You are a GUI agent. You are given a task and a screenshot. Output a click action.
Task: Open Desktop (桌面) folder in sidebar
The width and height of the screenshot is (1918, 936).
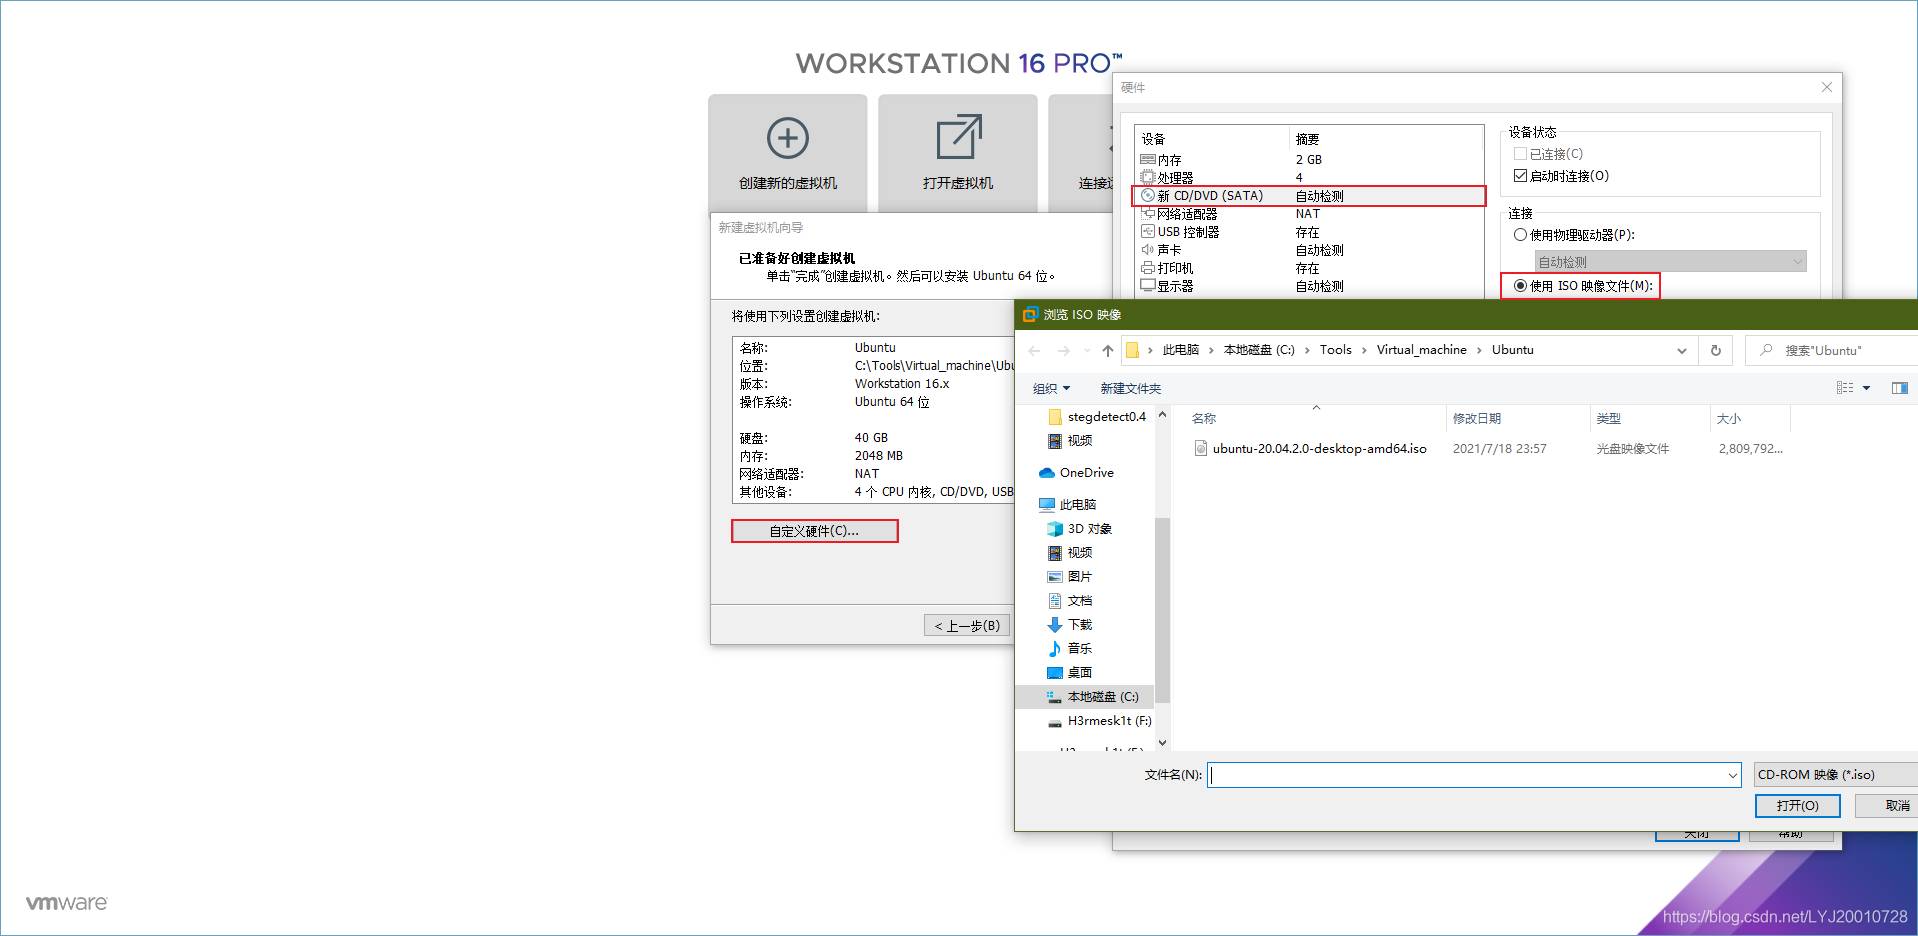(1069, 672)
